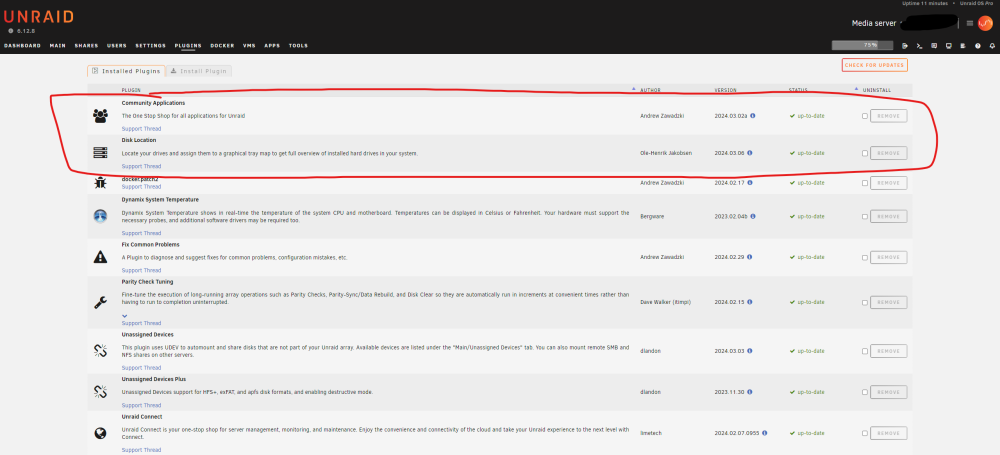Open Support Thread for Dynamix System Temperature

pyautogui.click(x=142, y=234)
